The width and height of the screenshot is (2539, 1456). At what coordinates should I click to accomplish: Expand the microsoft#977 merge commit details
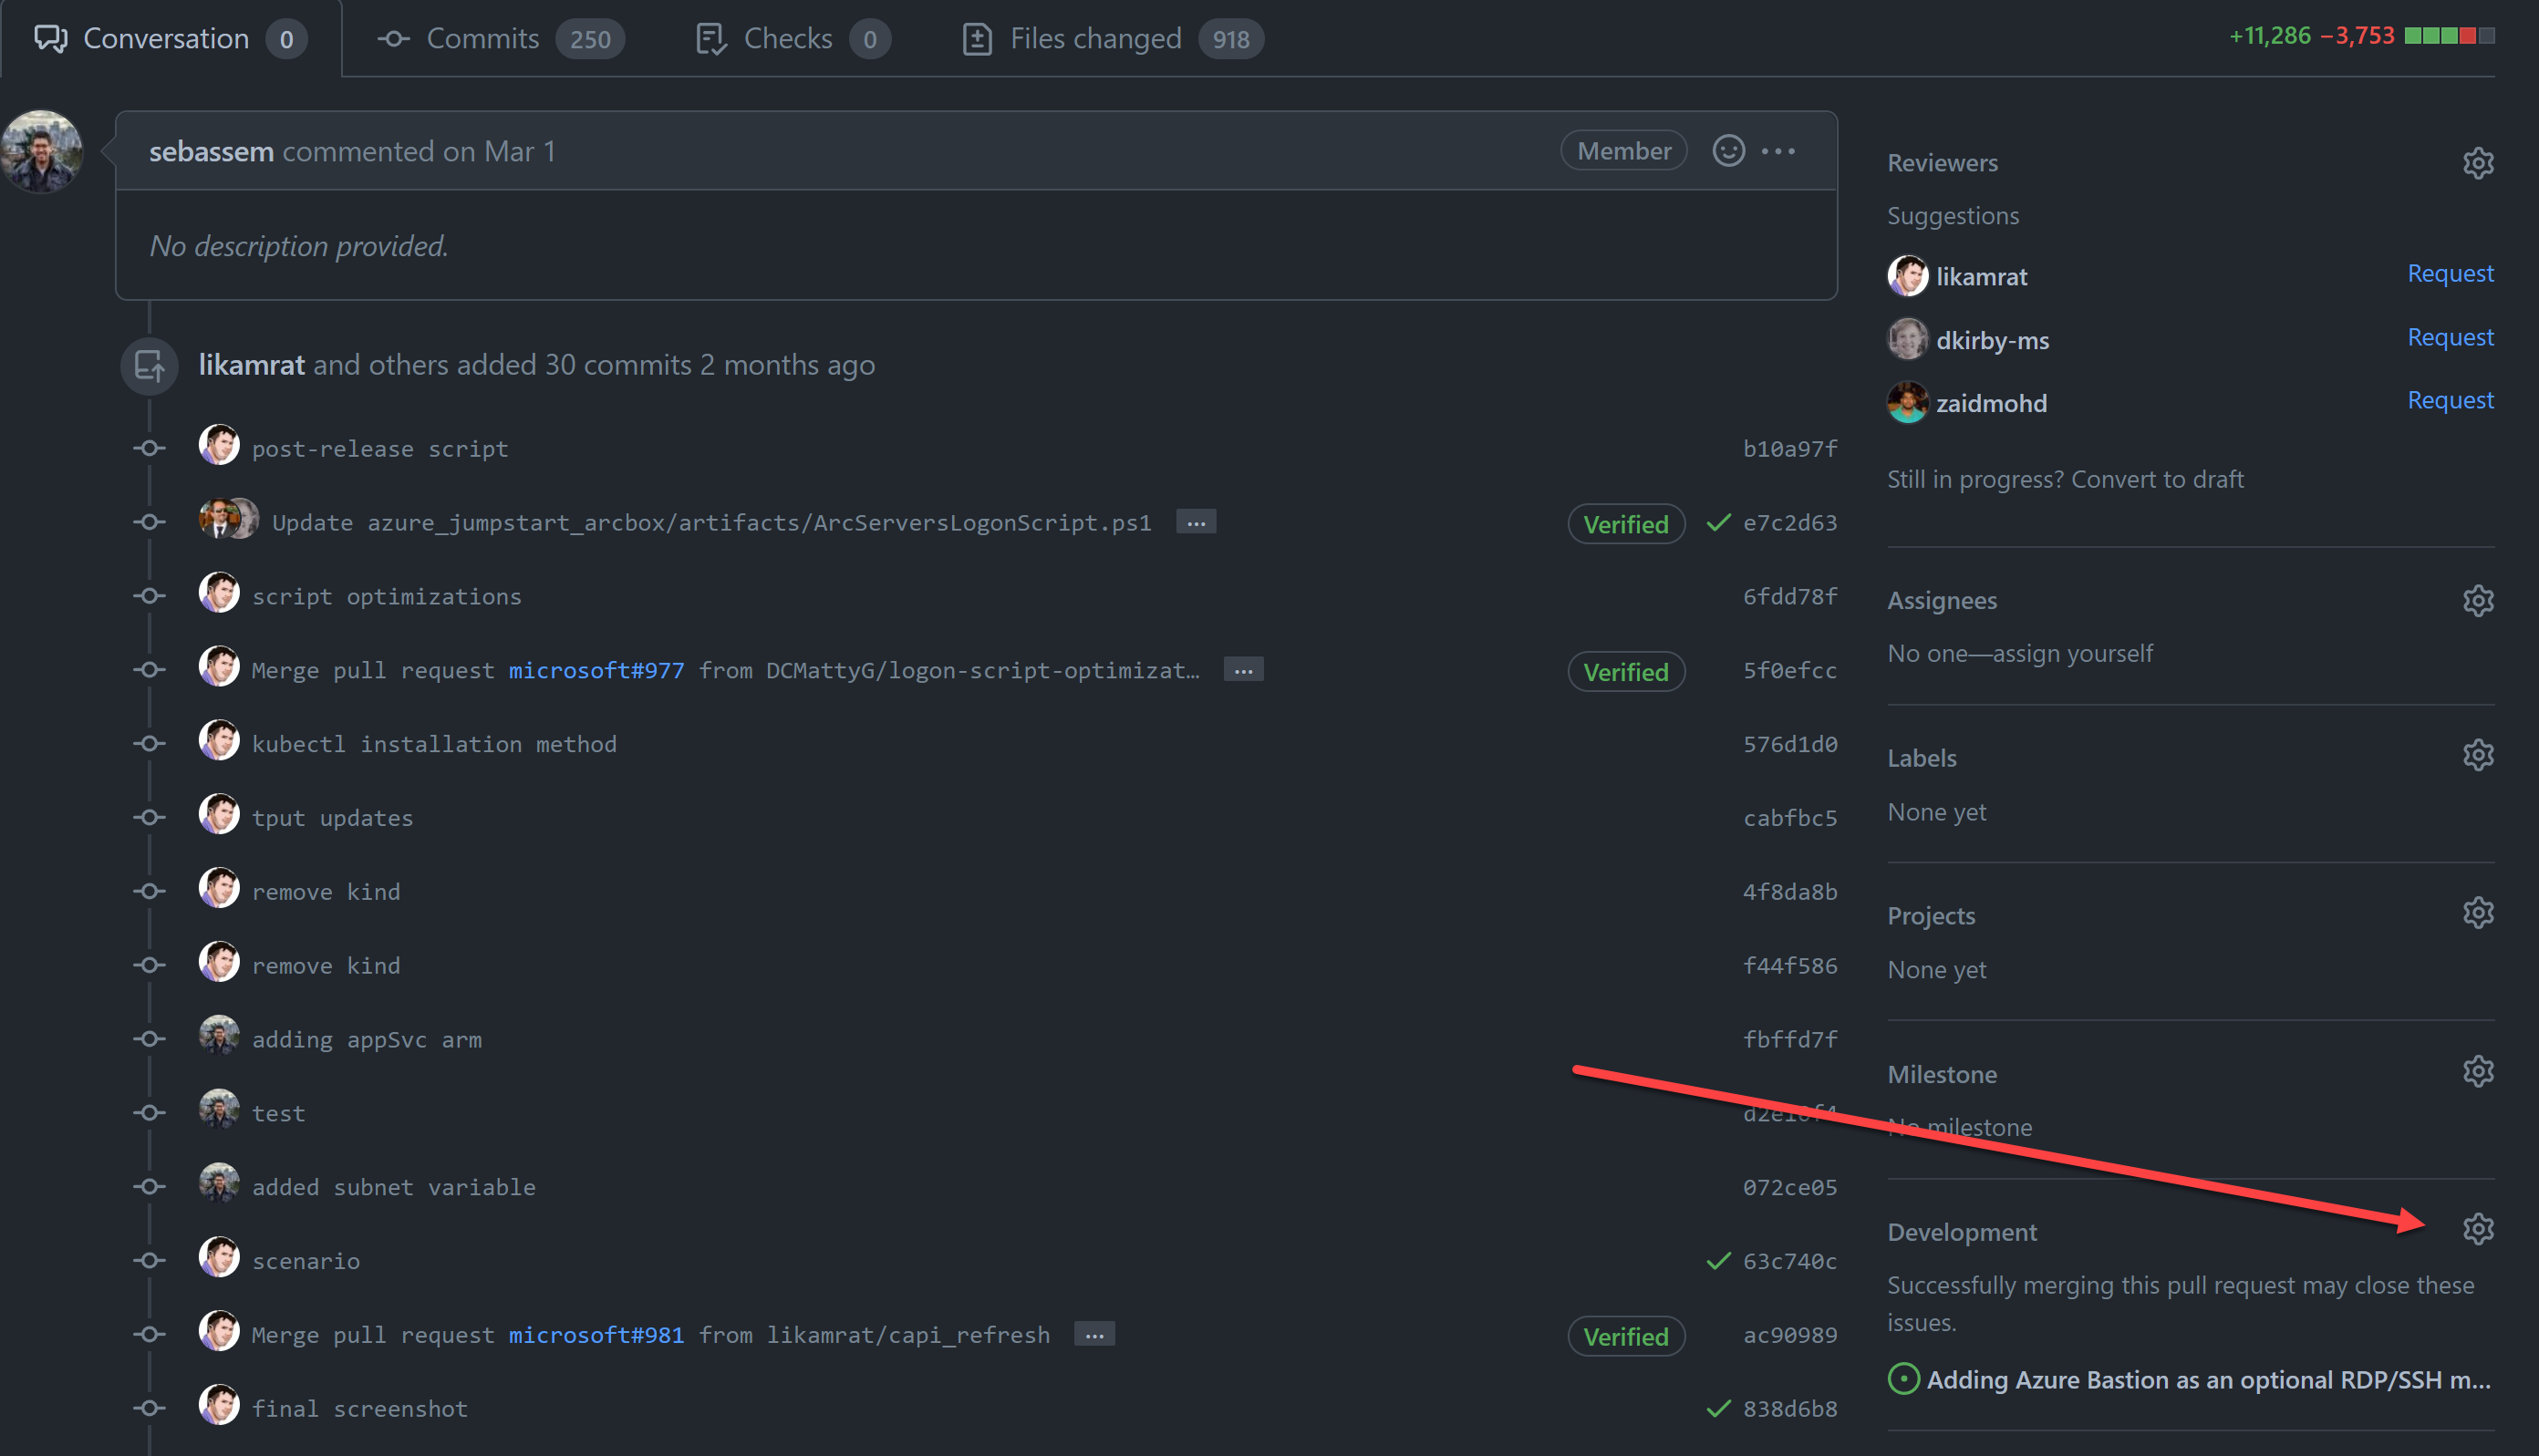click(x=1243, y=671)
